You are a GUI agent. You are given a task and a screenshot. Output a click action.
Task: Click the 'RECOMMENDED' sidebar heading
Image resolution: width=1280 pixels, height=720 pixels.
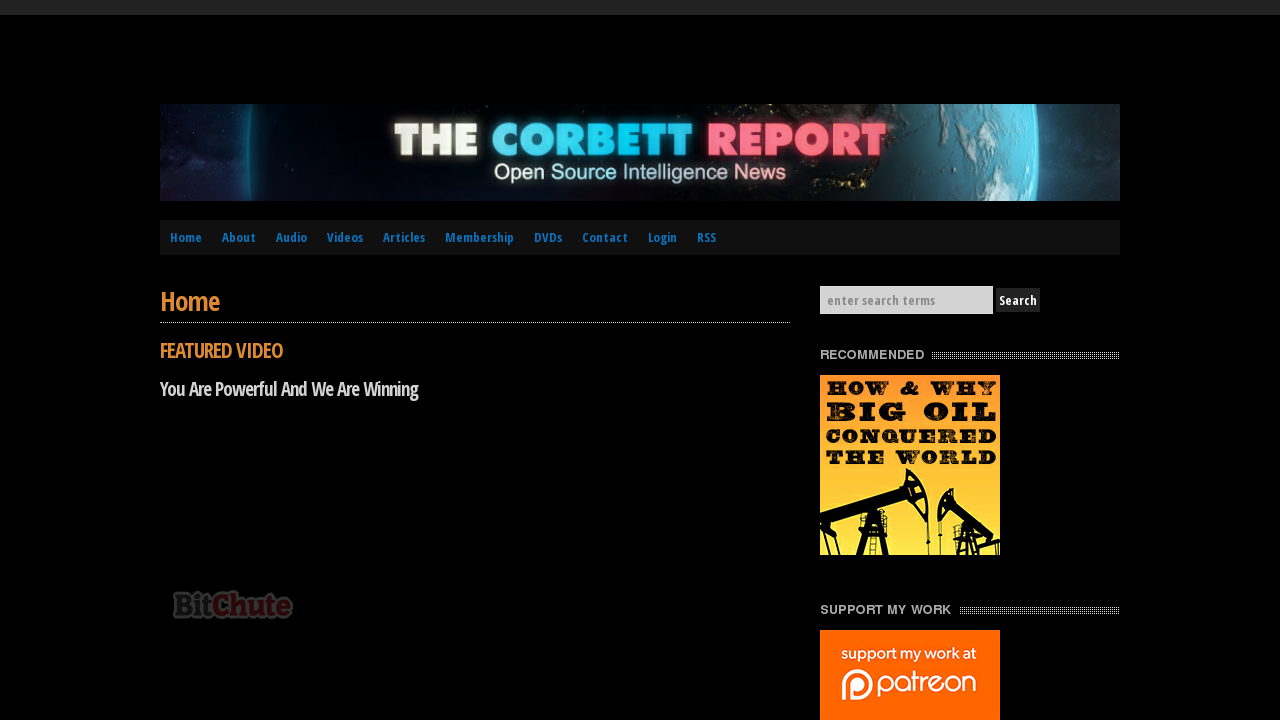click(872, 355)
